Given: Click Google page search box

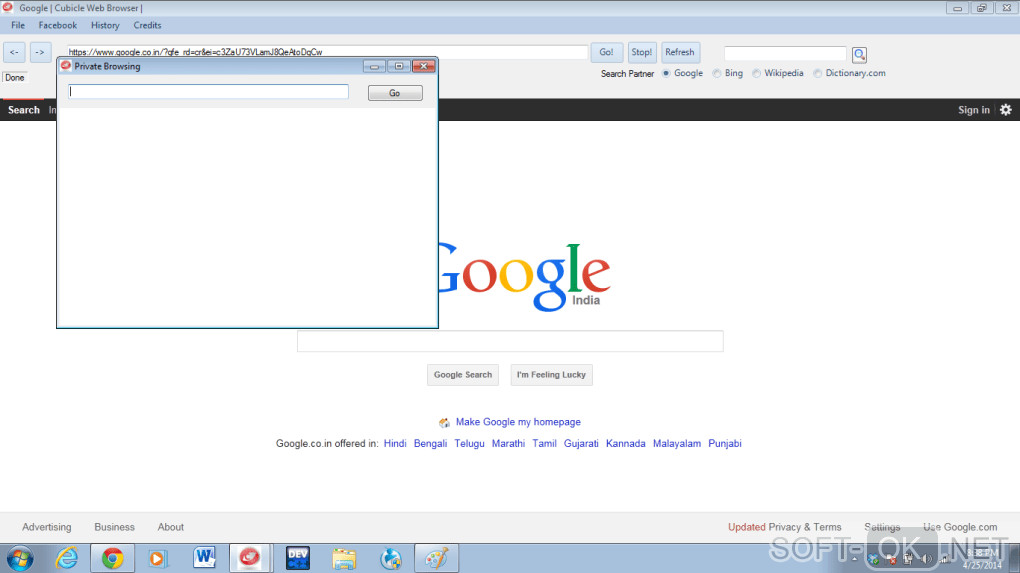Looking at the screenshot, I should [x=510, y=341].
